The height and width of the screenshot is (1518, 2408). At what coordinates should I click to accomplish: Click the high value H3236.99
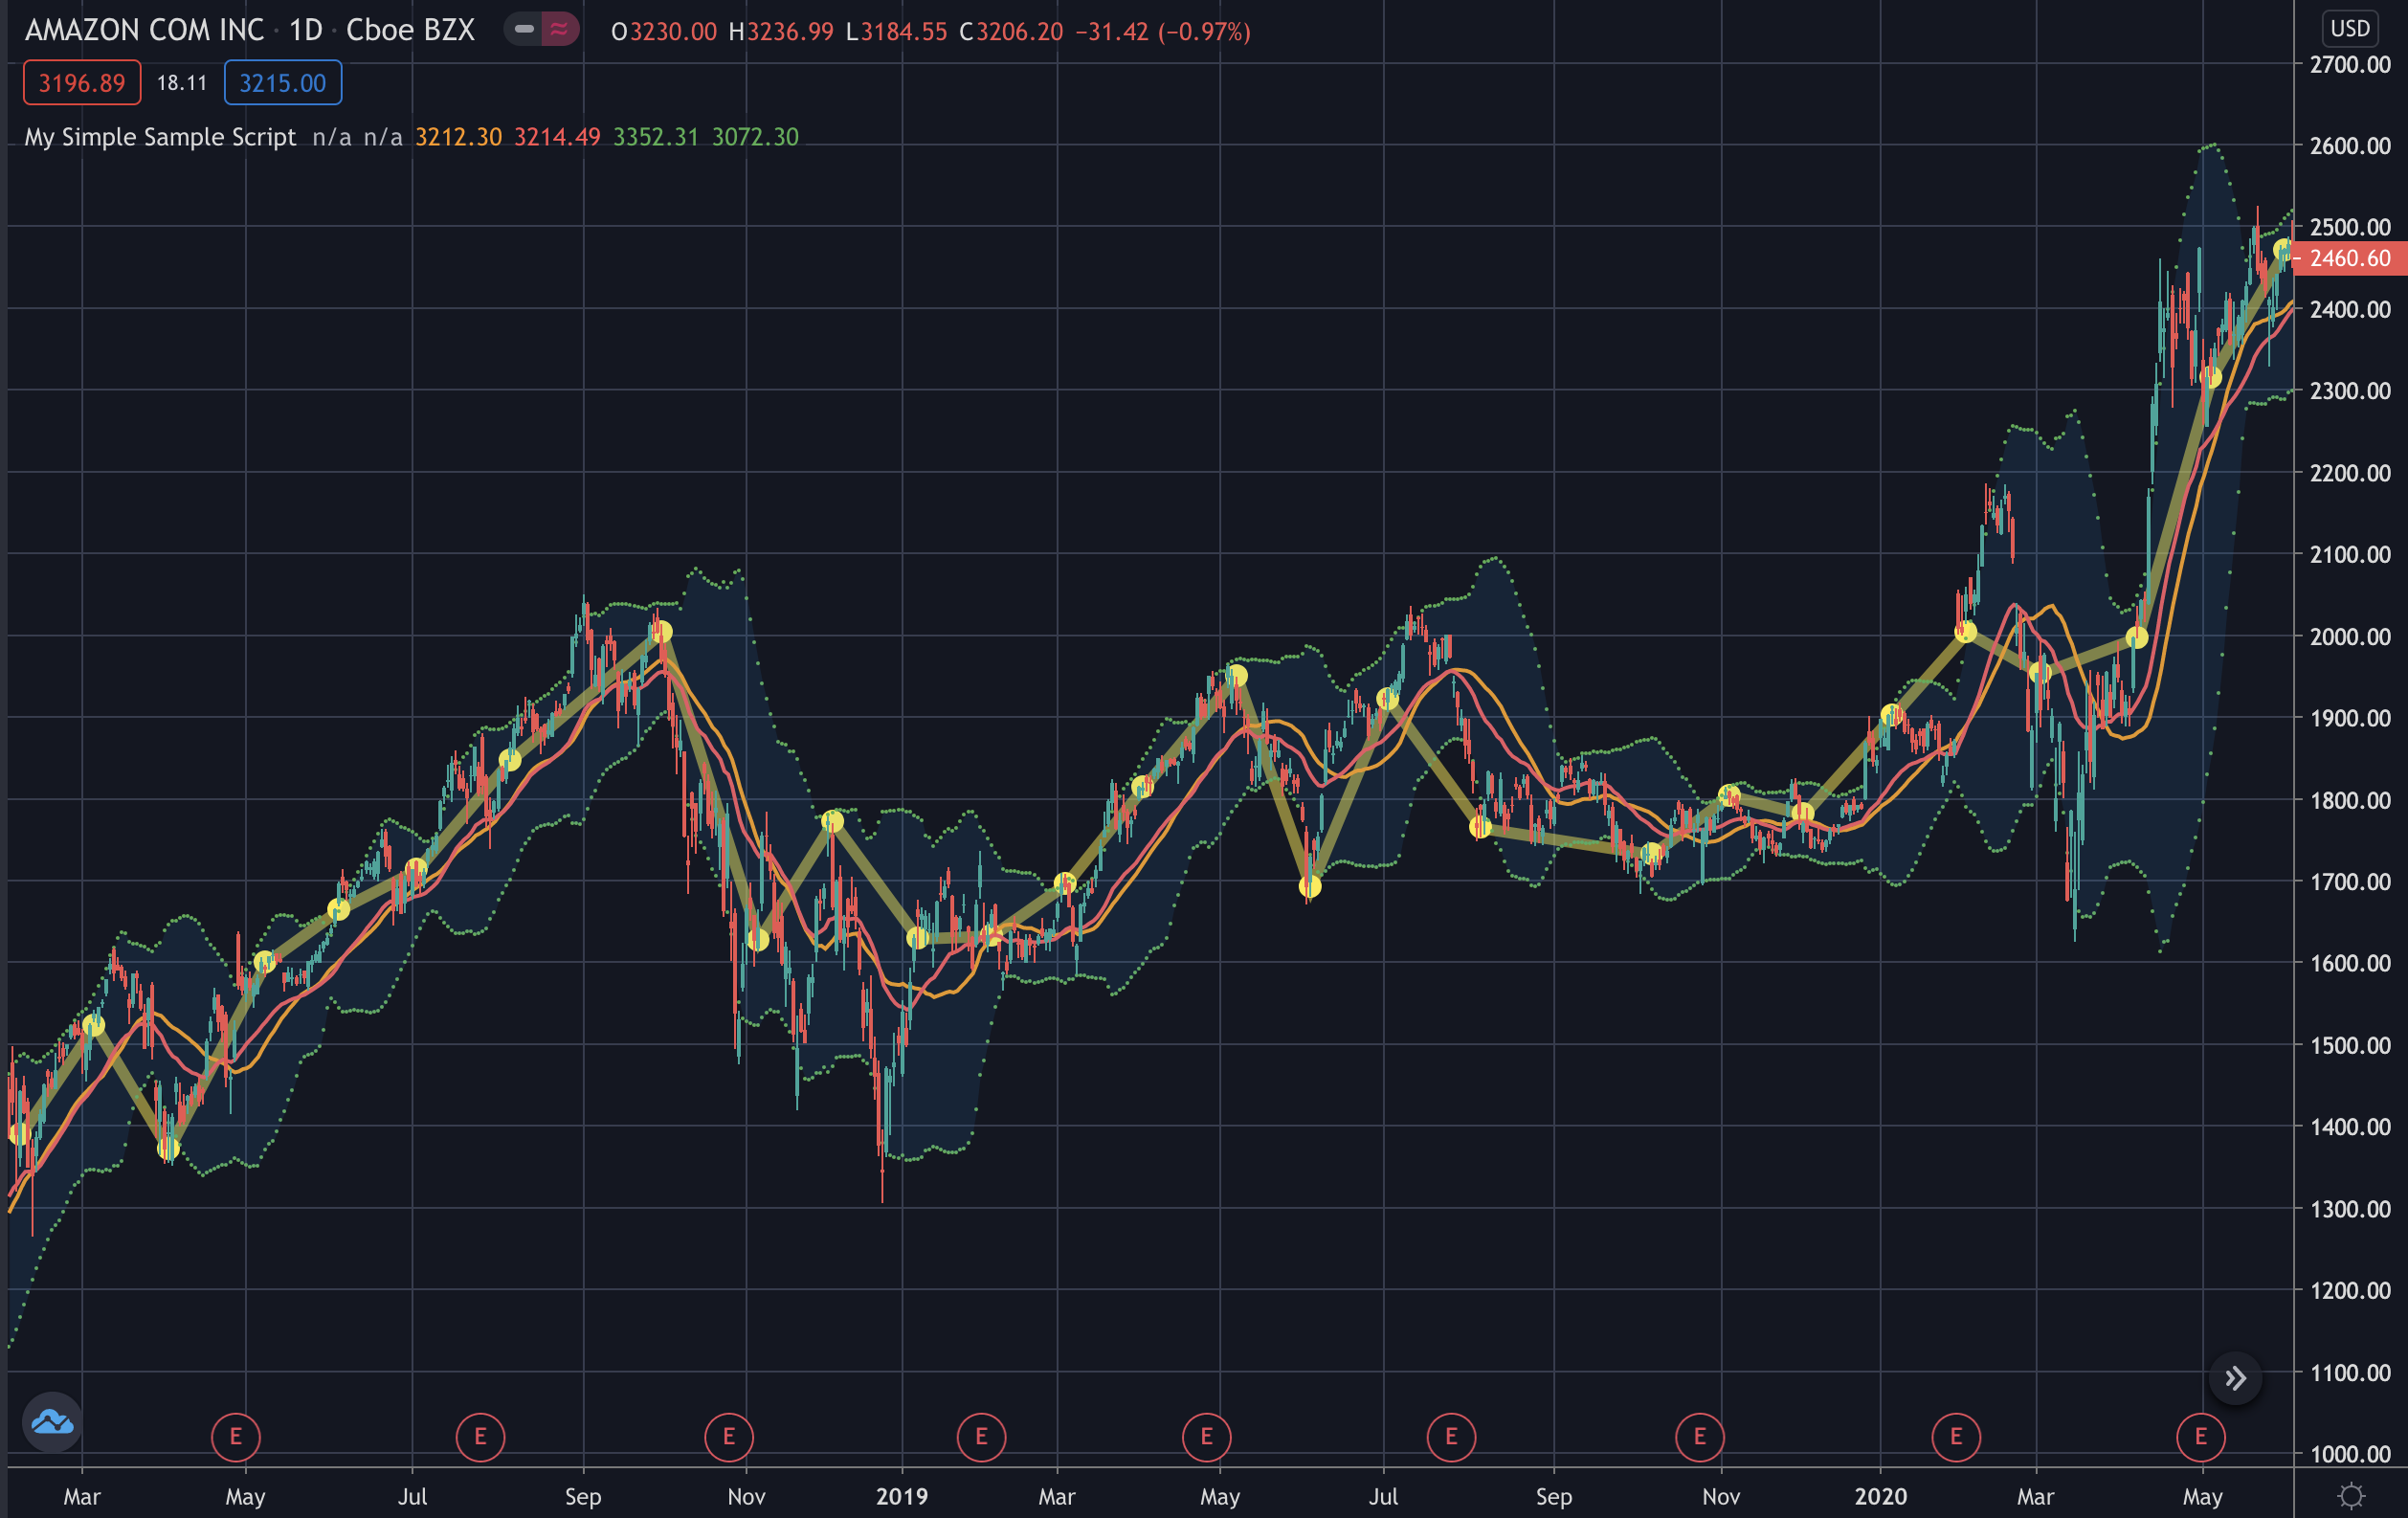click(x=781, y=32)
